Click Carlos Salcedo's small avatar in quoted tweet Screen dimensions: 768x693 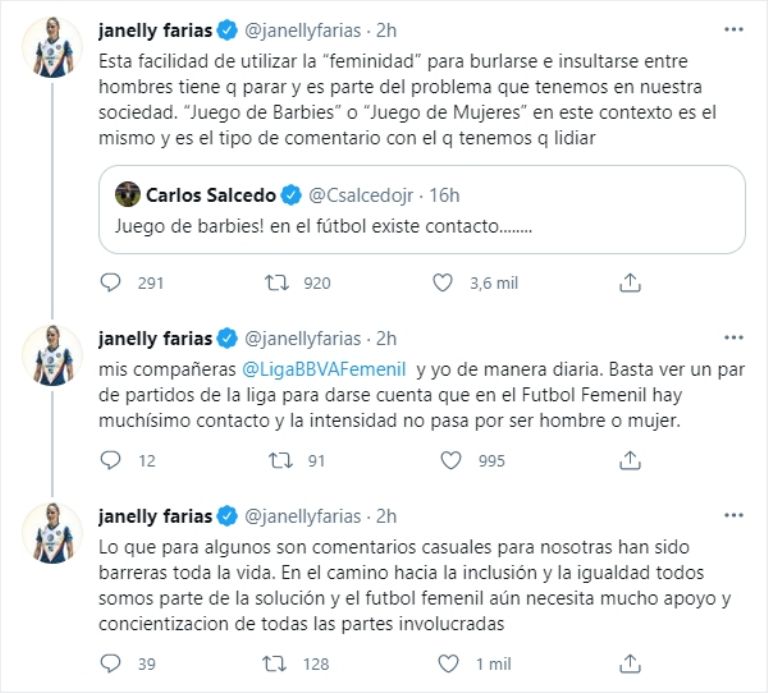click(127, 192)
